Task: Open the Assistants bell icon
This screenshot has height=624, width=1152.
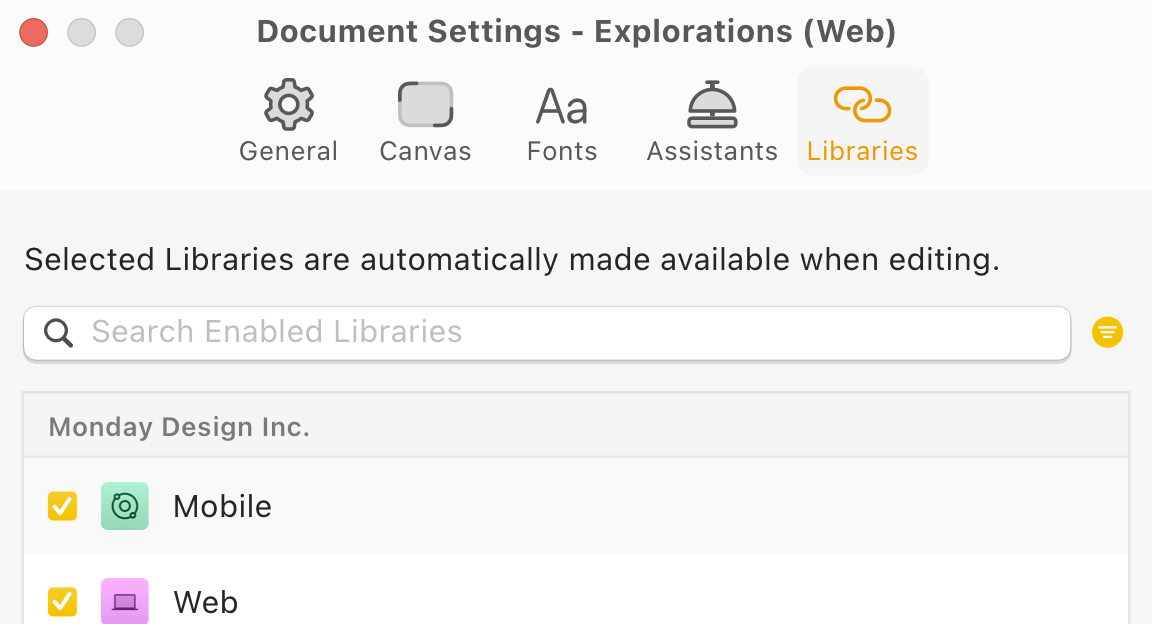Action: coord(712,105)
